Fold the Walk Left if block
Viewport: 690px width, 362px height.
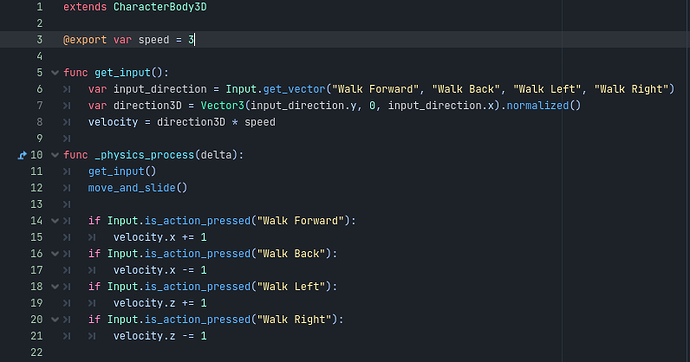point(55,287)
